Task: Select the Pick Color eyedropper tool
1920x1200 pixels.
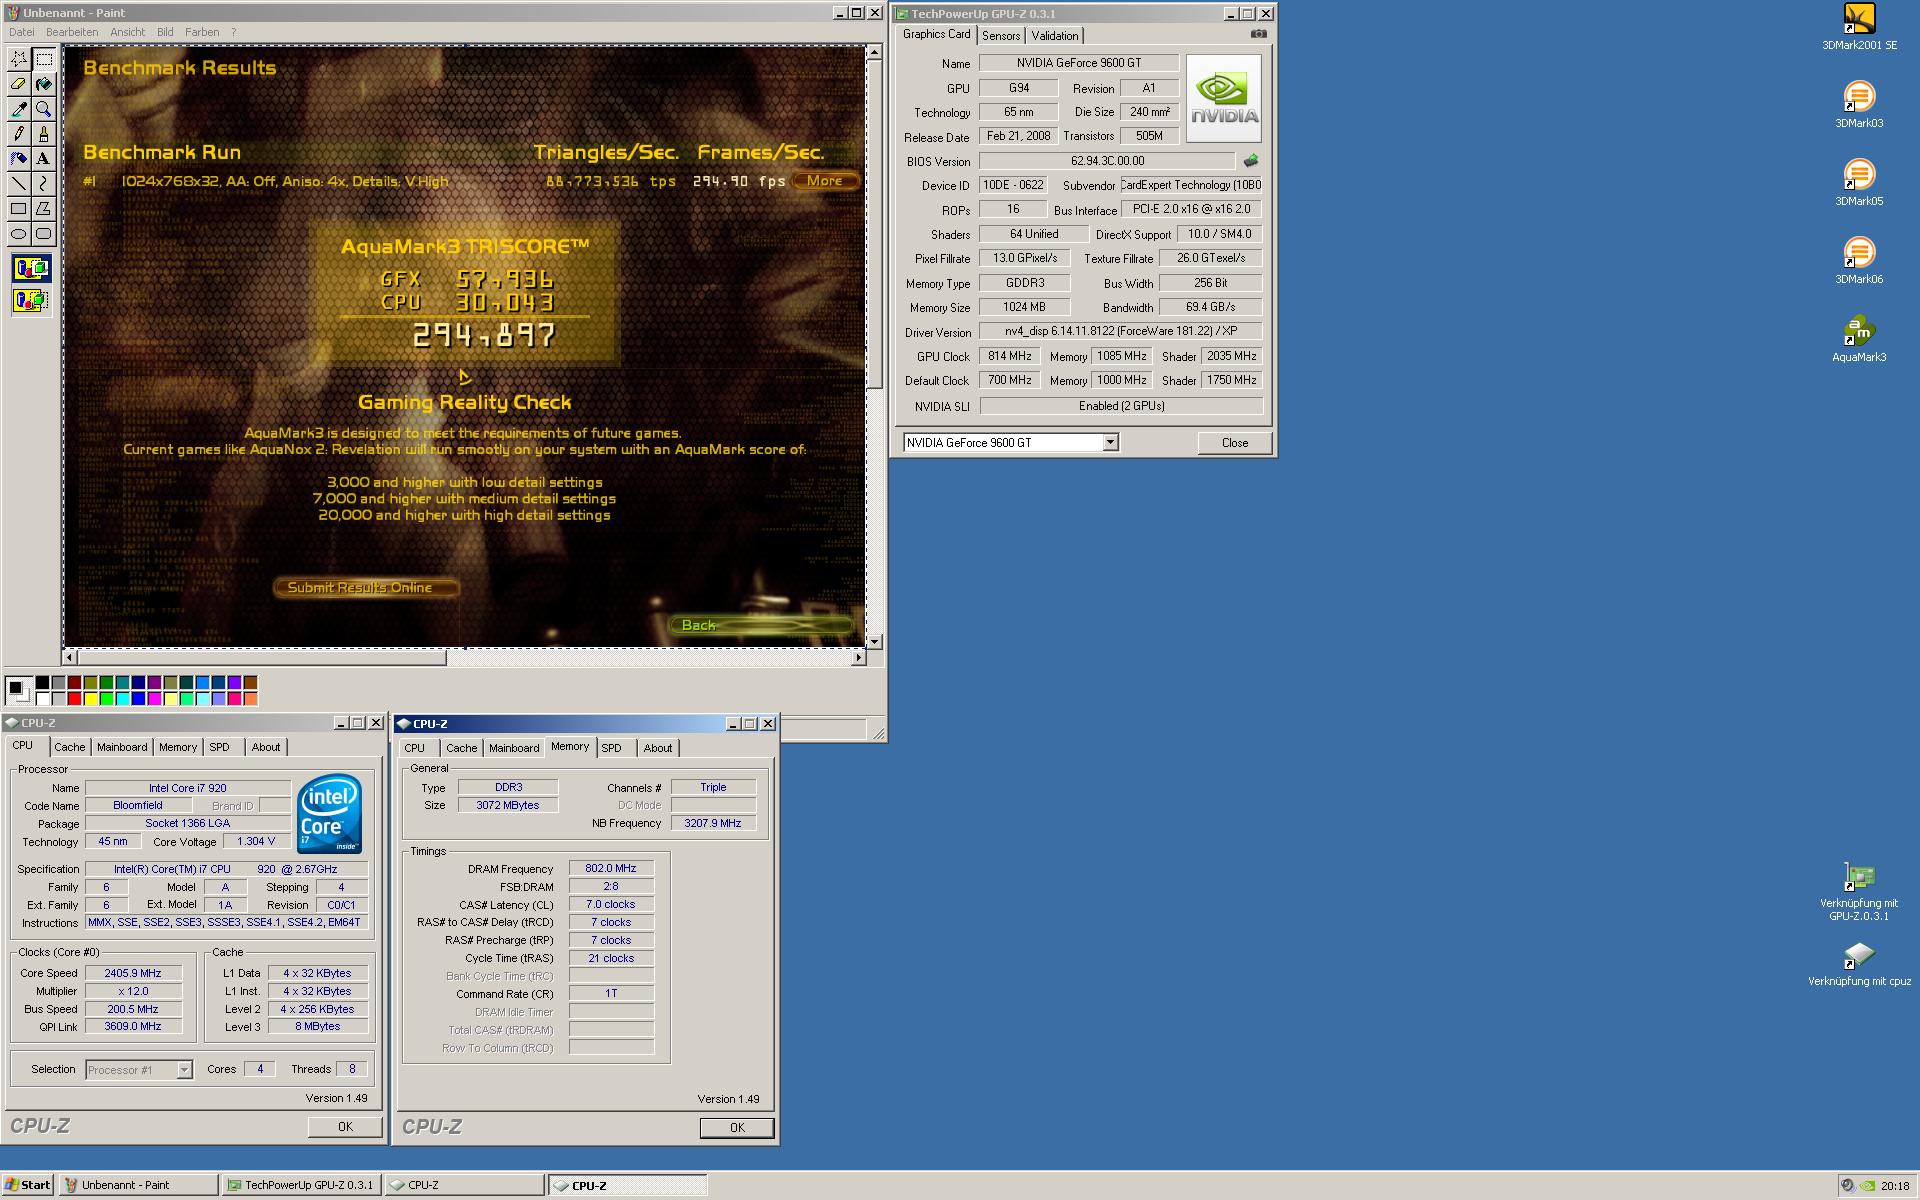Action: click(19, 109)
